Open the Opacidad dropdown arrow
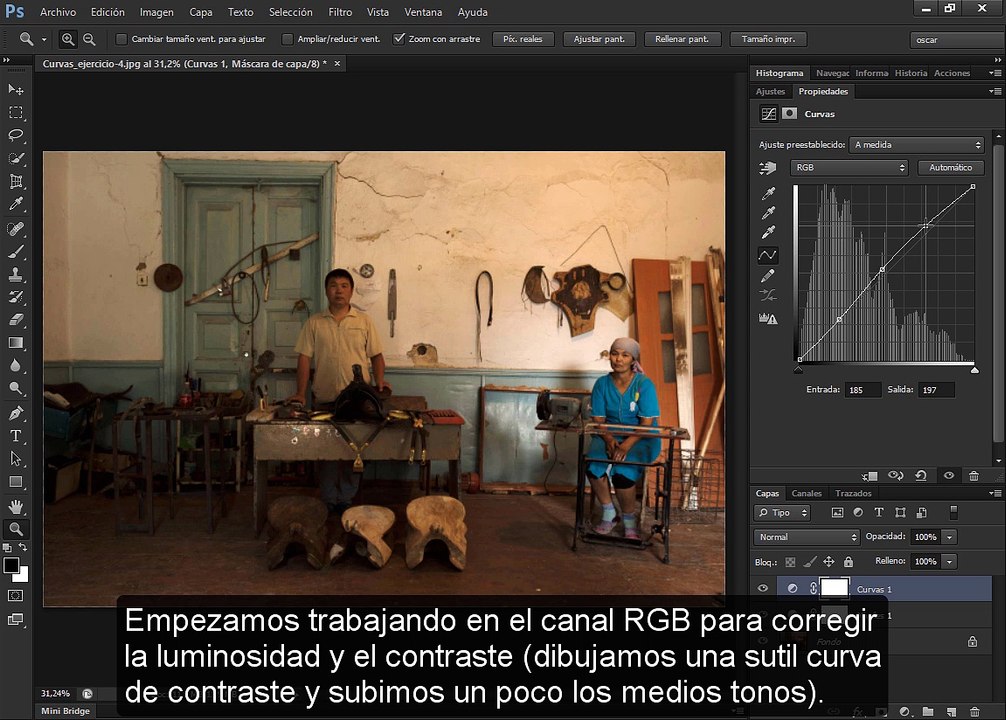 point(950,537)
